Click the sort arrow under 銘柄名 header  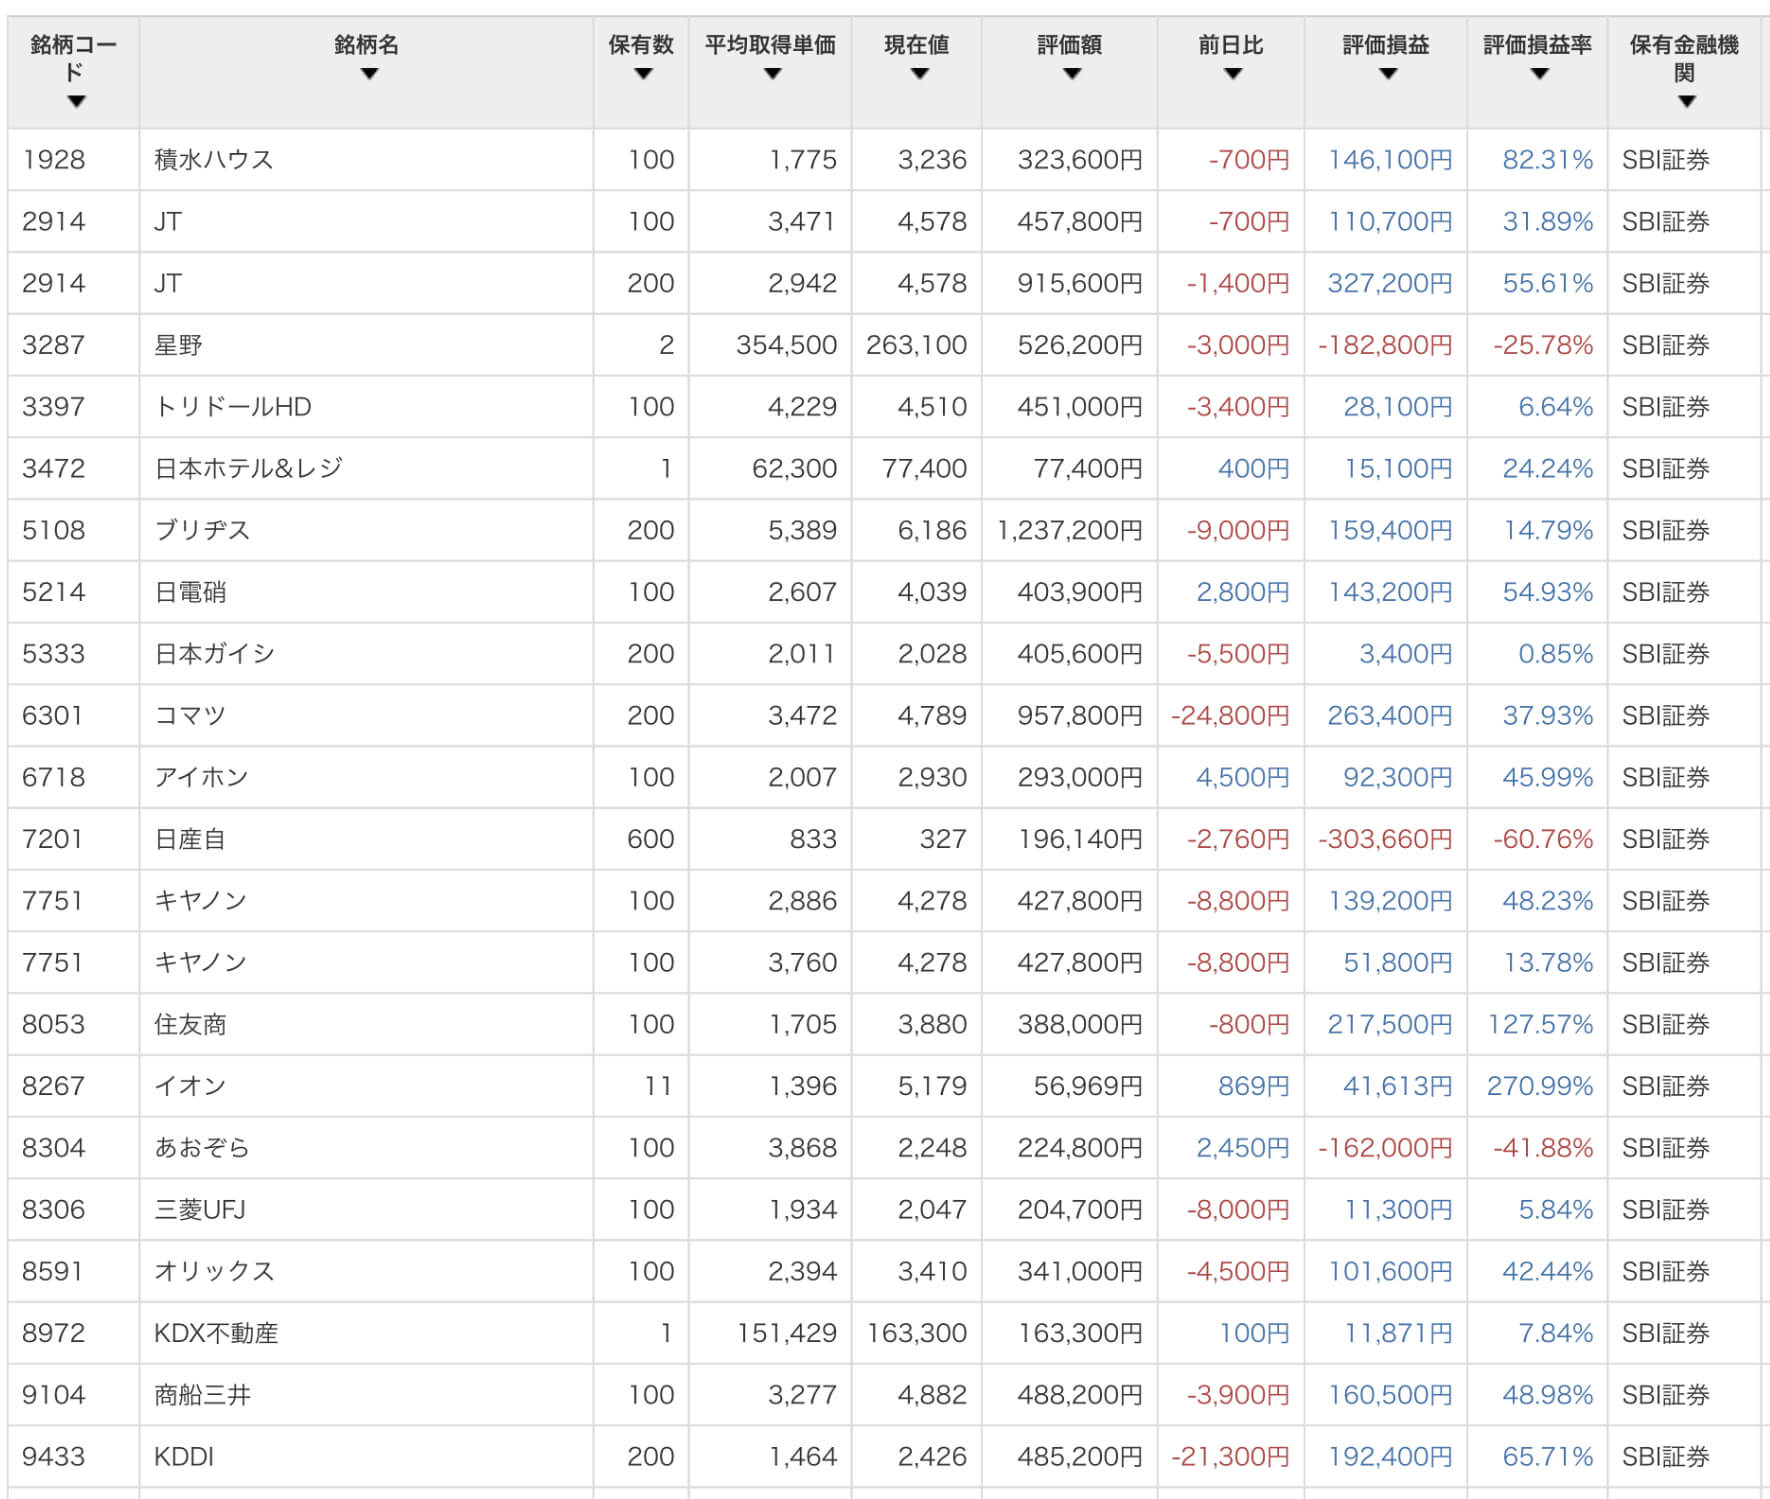369,74
